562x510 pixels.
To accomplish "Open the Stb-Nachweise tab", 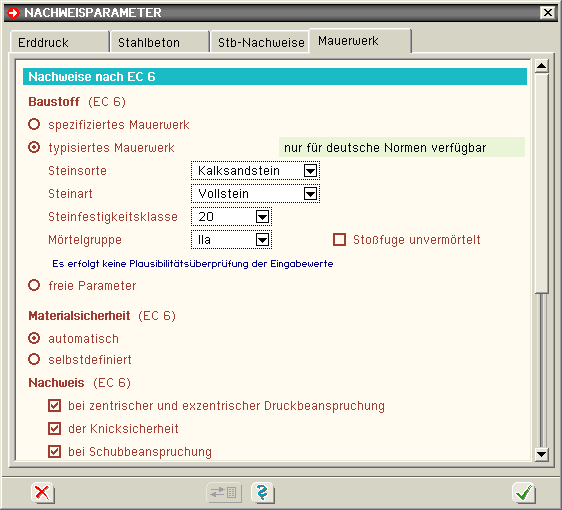I will click(261, 42).
